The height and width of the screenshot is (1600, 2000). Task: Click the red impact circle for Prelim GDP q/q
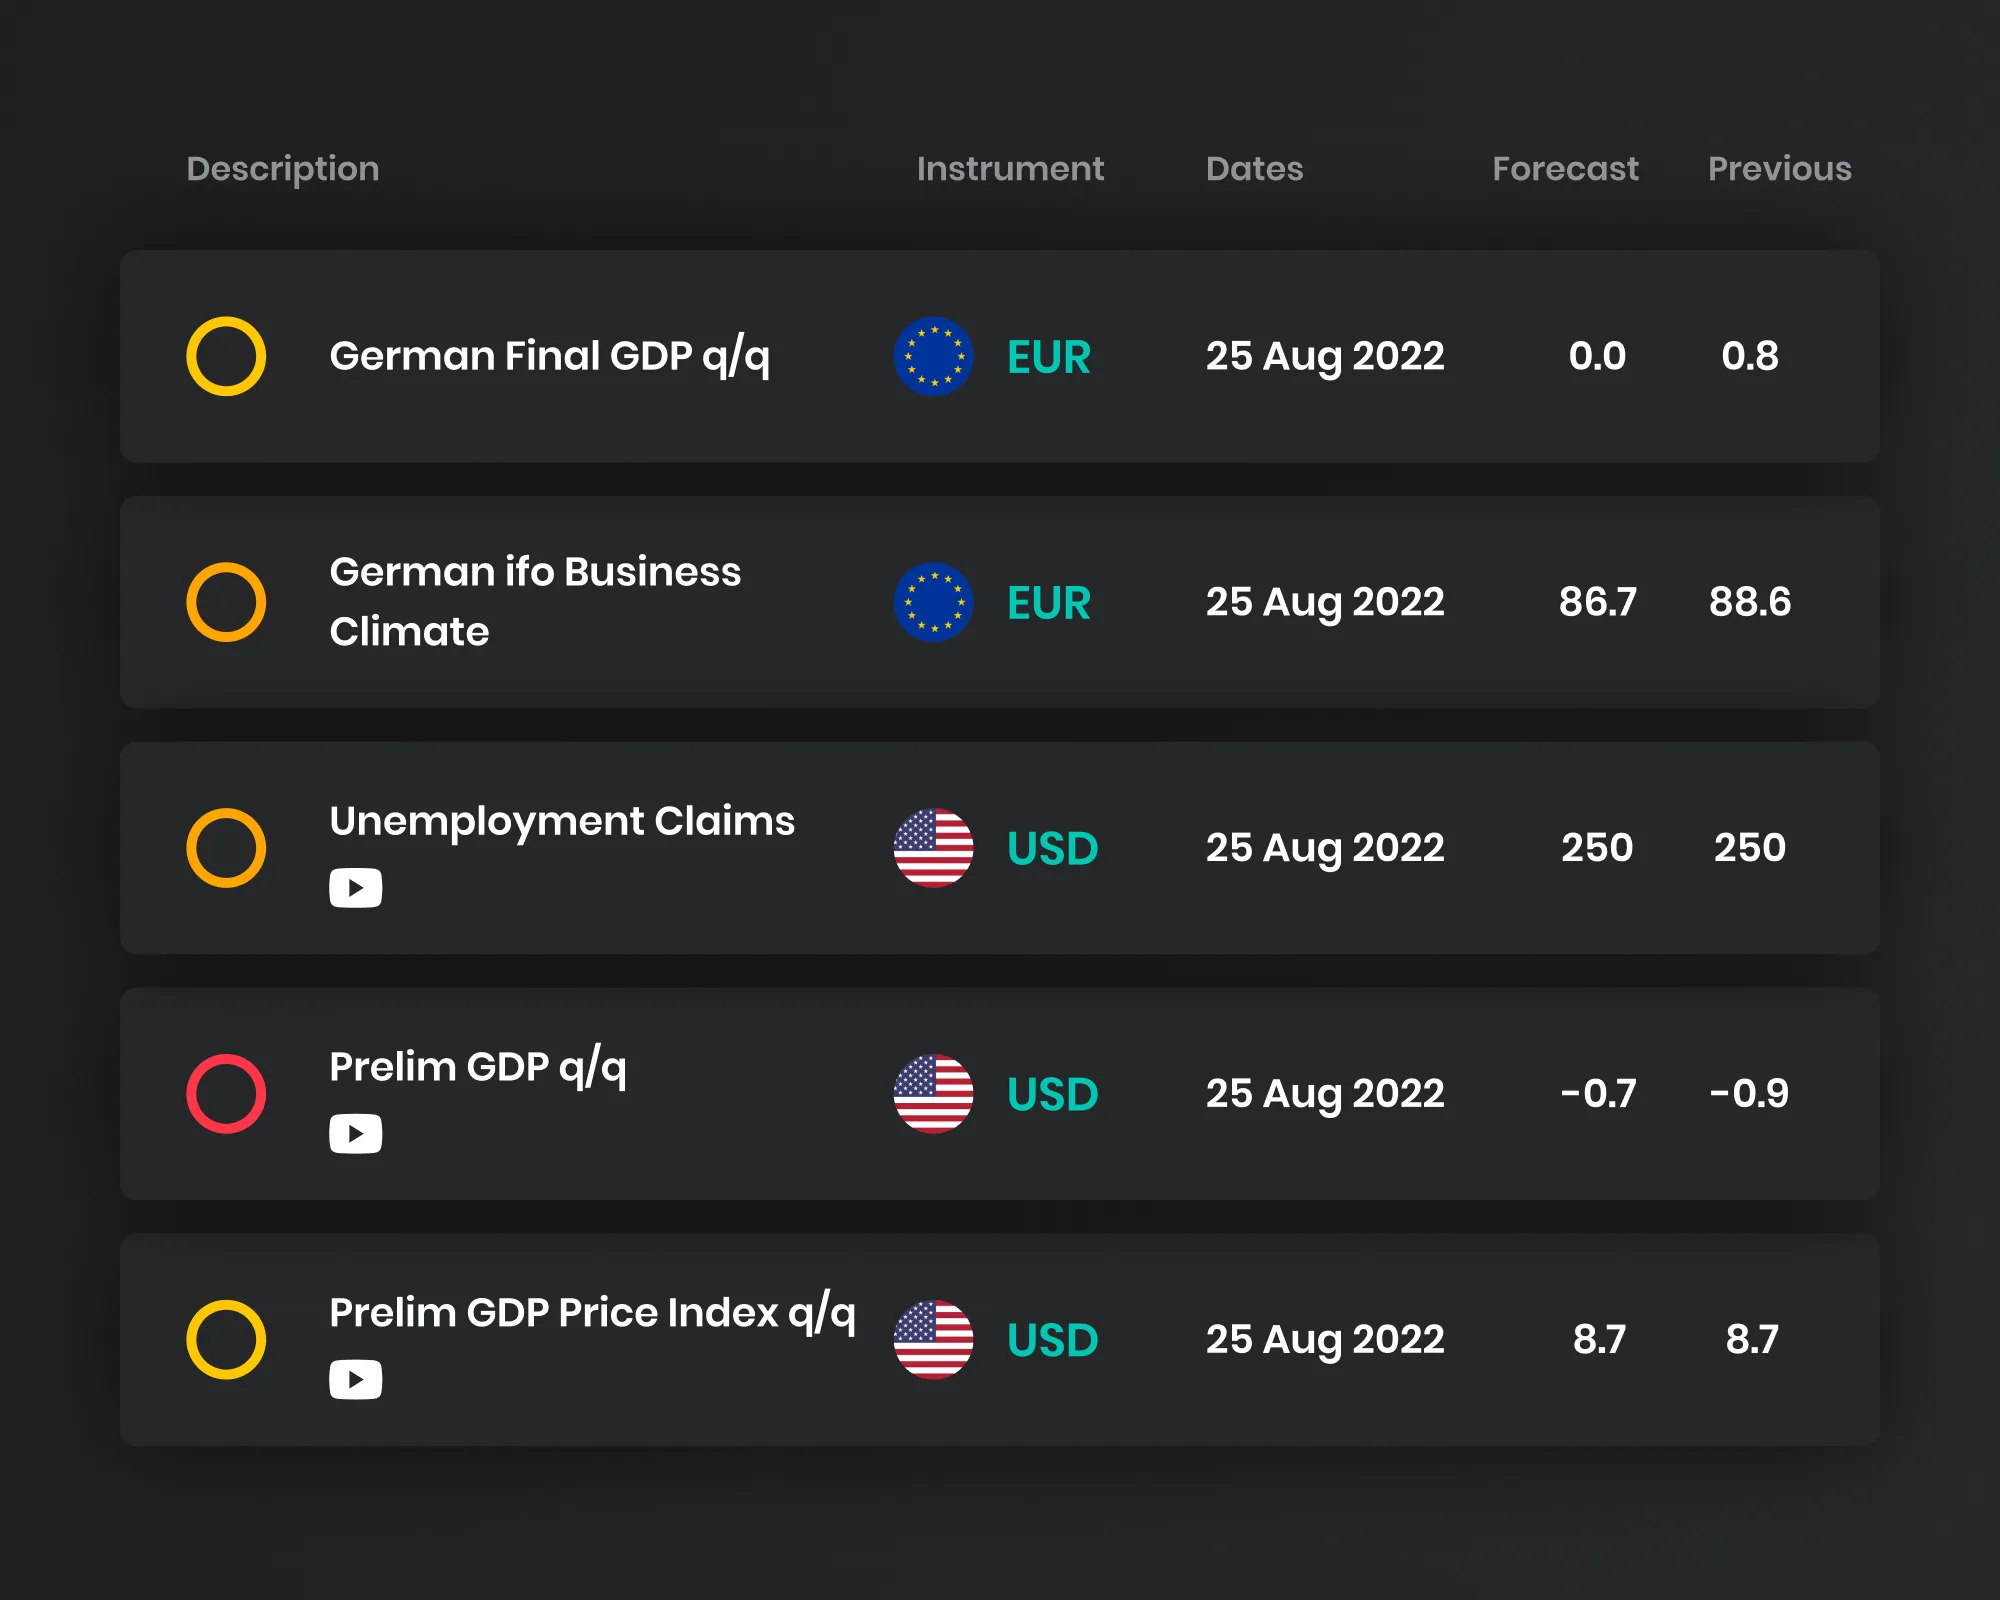[x=226, y=1094]
